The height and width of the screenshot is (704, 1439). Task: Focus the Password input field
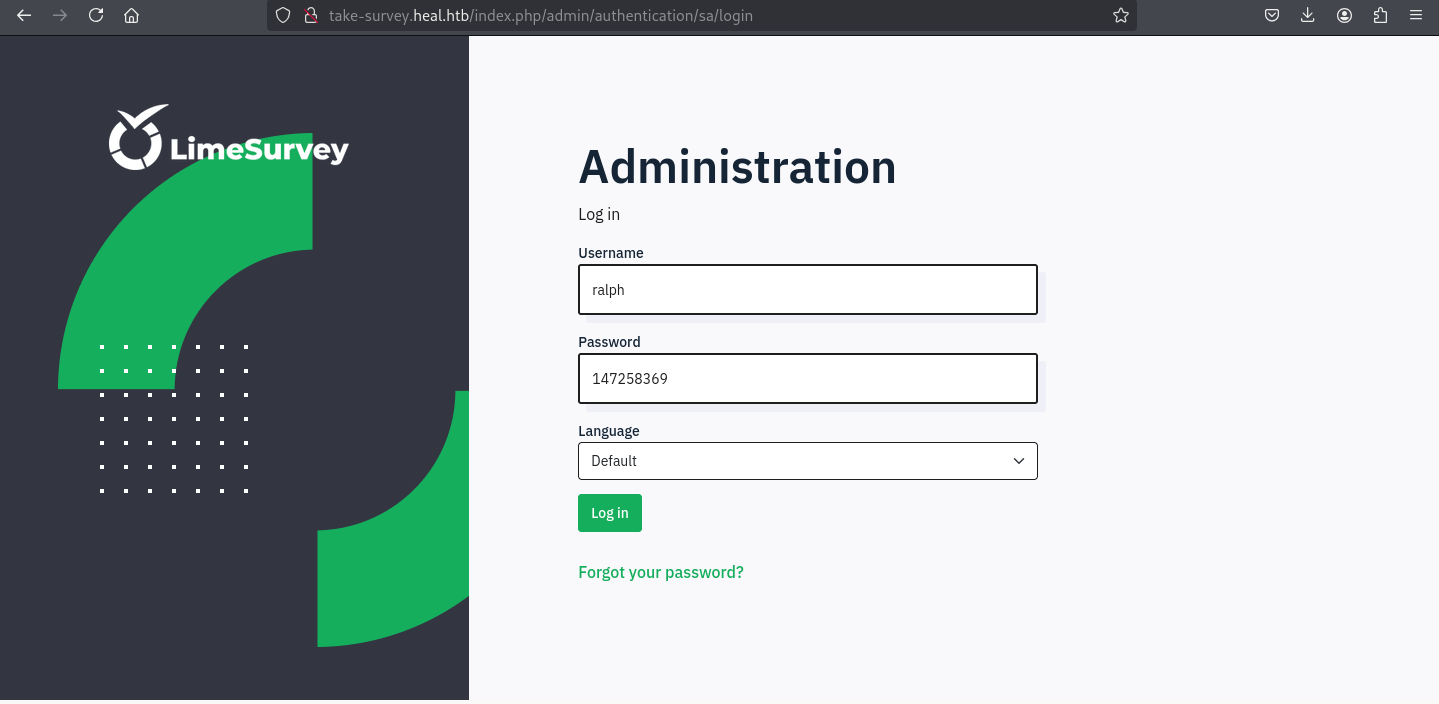pos(807,379)
